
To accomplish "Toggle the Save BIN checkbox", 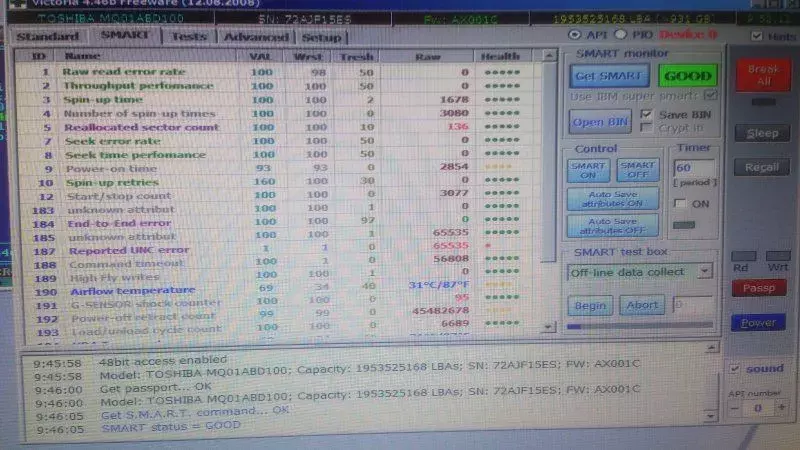I will [x=646, y=113].
